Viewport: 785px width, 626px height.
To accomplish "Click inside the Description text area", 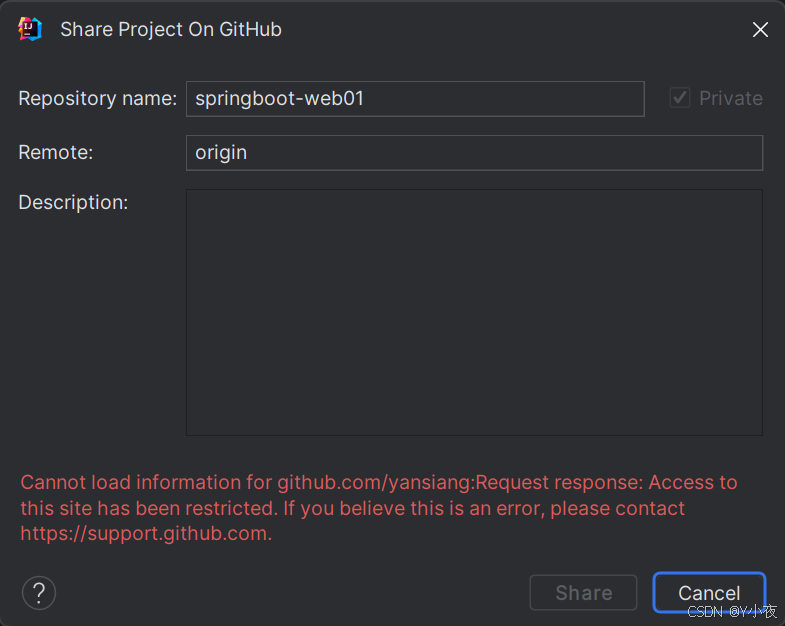I will pos(474,312).
